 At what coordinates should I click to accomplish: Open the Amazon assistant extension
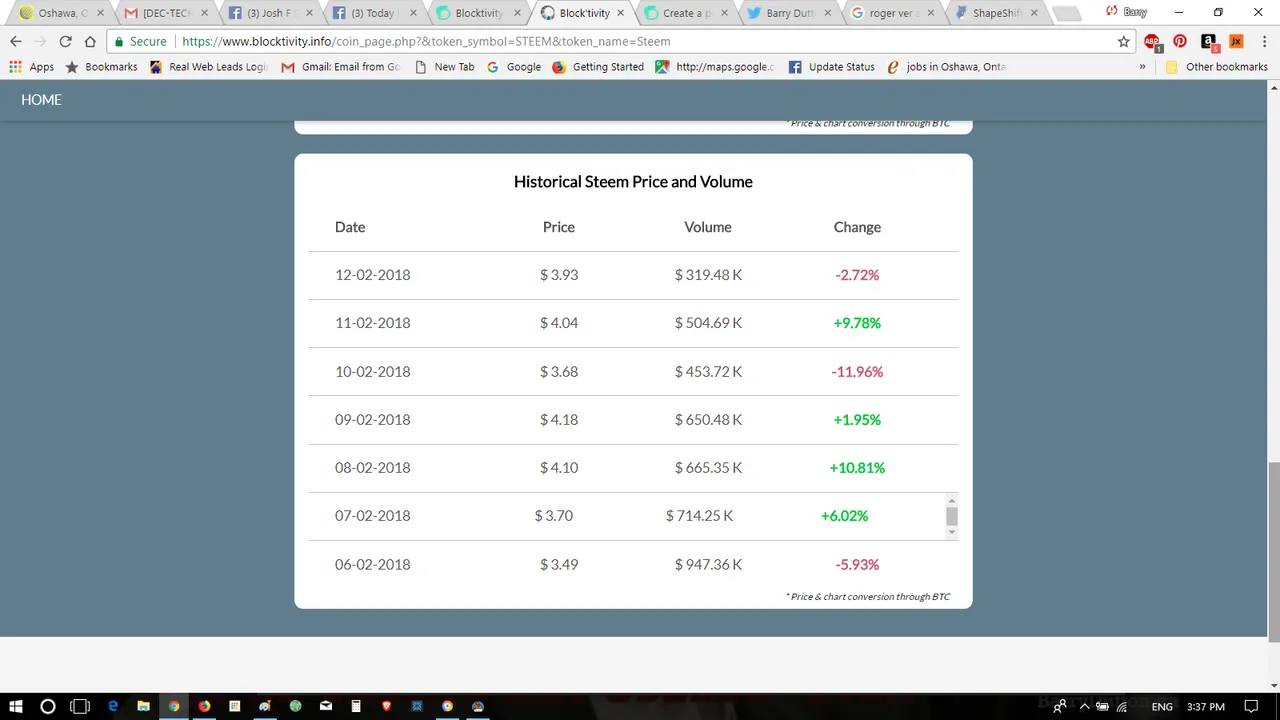coord(1208,41)
